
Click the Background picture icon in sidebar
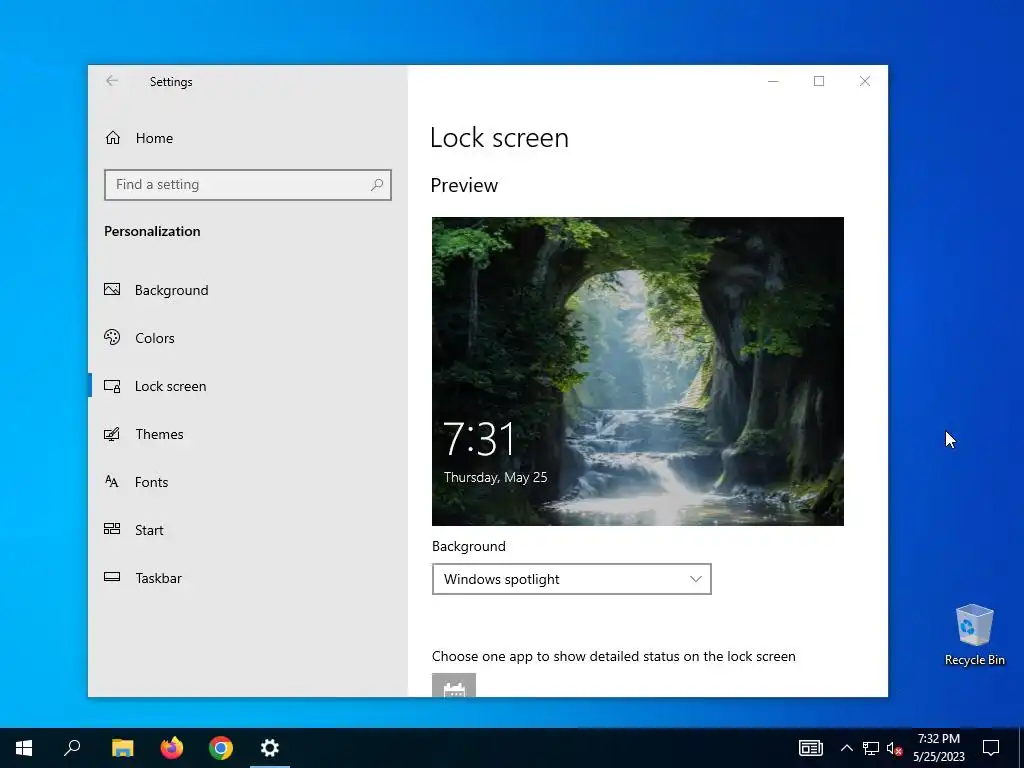[x=112, y=289]
